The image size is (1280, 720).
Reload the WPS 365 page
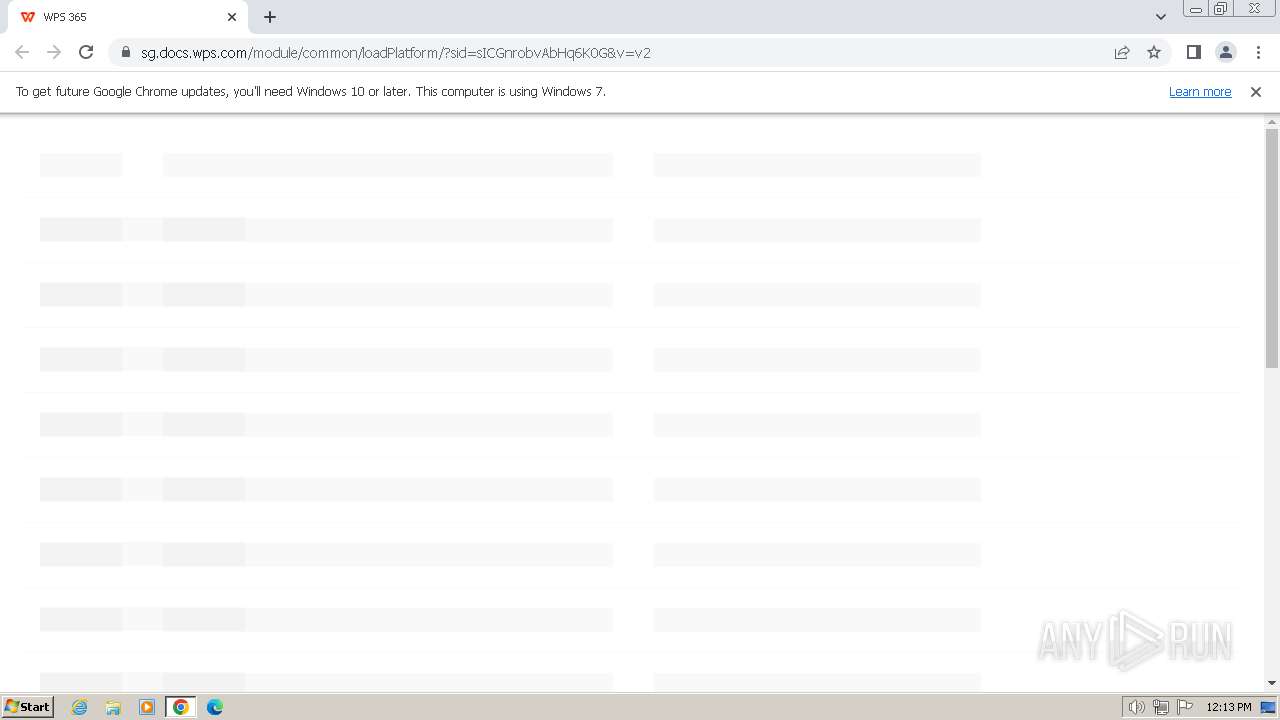(86, 52)
